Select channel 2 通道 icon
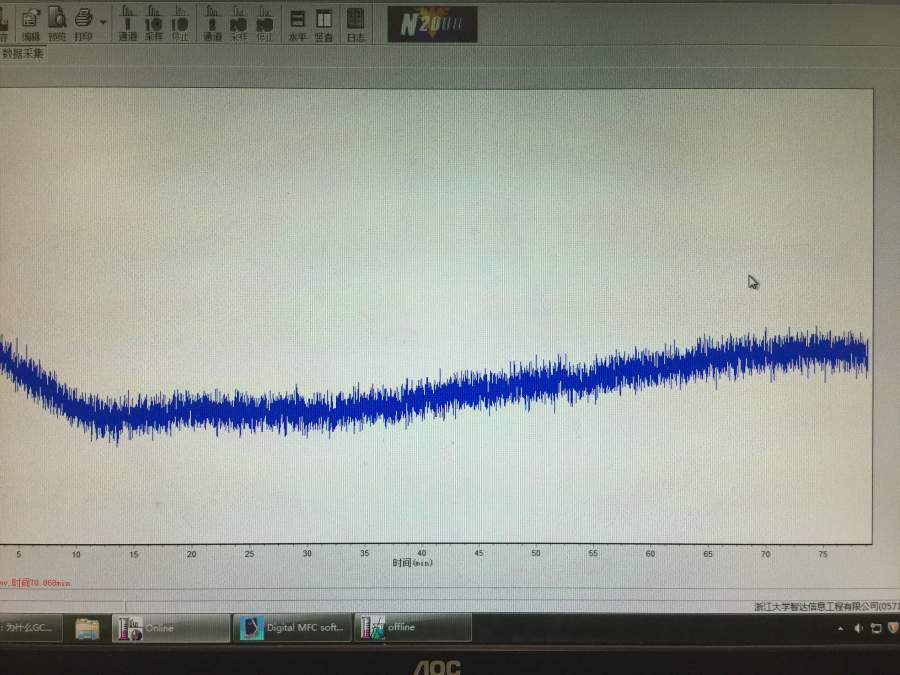This screenshot has width=900, height=675. point(212,24)
